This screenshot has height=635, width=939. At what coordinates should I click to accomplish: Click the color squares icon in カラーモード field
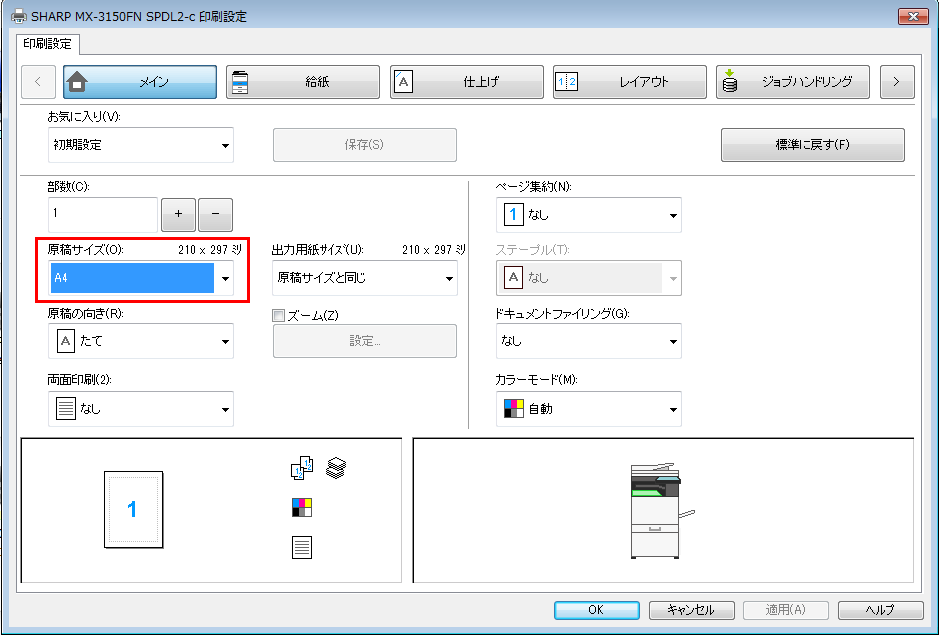point(514,409)
